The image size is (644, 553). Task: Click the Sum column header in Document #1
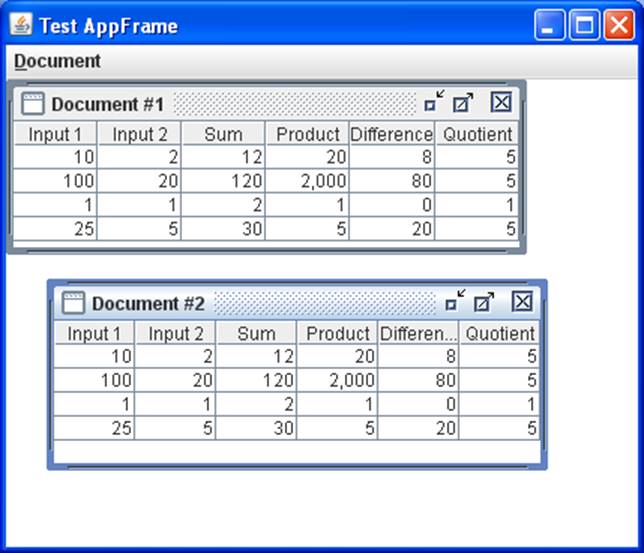pyautogui.click(x=223, y=134)
